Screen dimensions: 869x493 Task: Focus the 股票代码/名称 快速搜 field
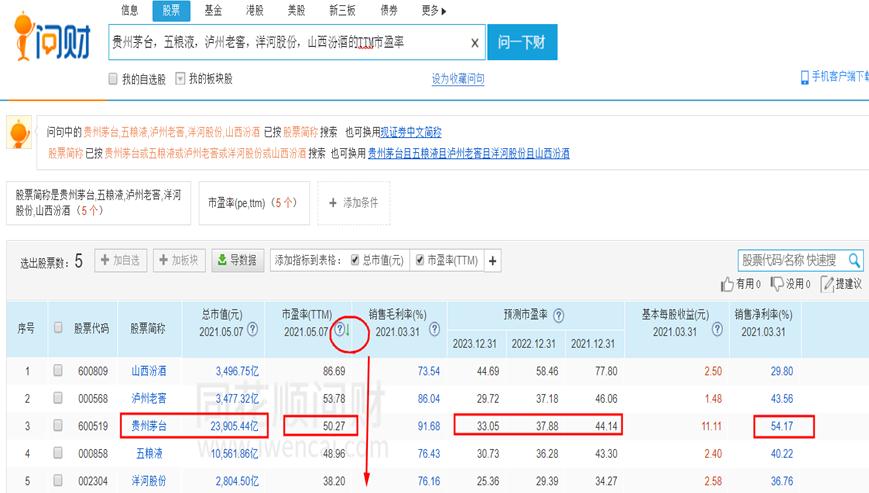(x=793, y=260)
